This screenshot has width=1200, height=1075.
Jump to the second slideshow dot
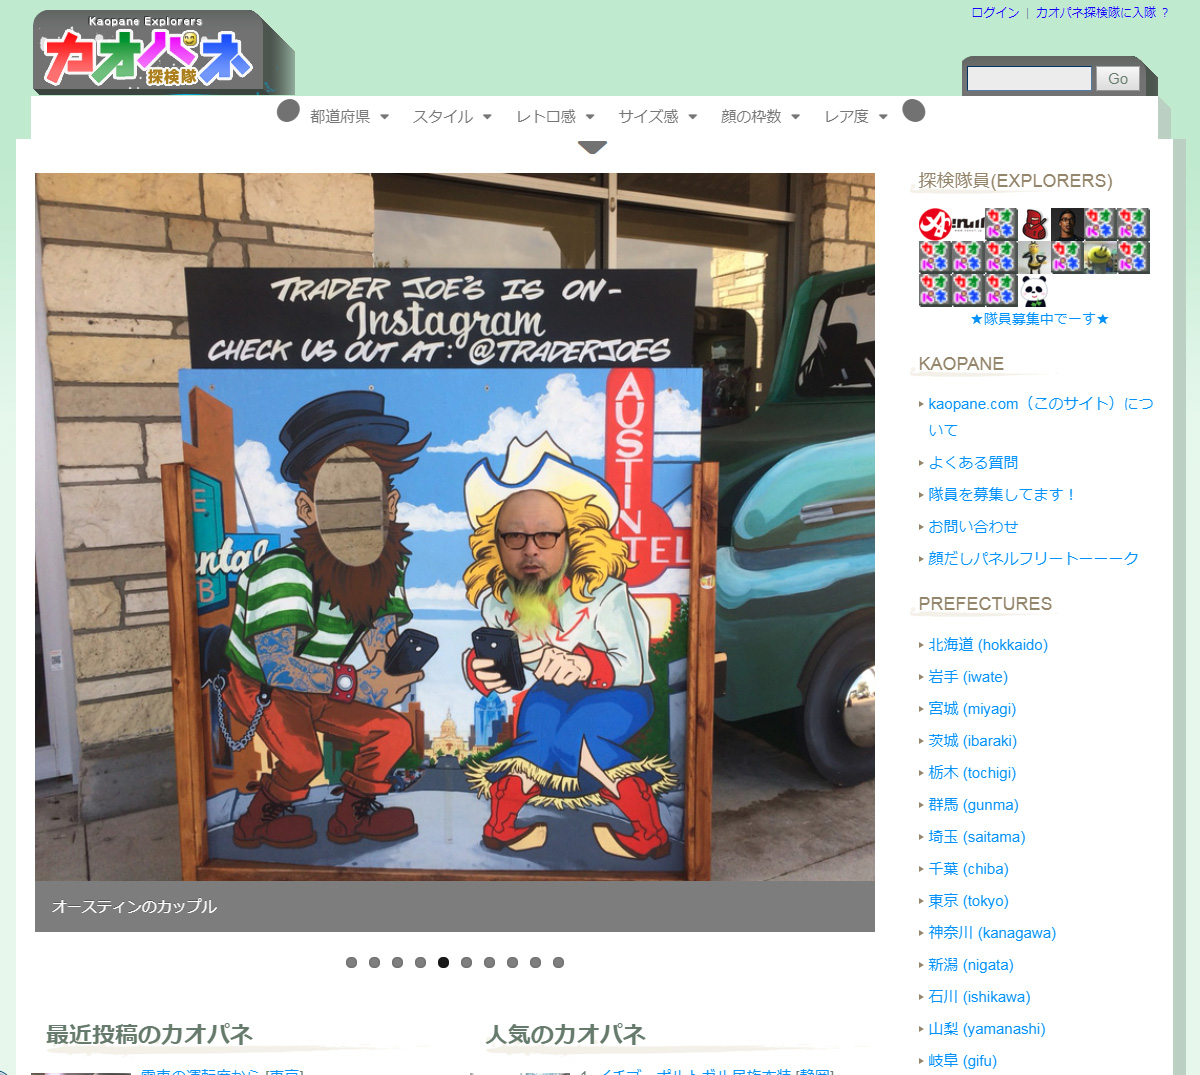click(x=374, y=962)
